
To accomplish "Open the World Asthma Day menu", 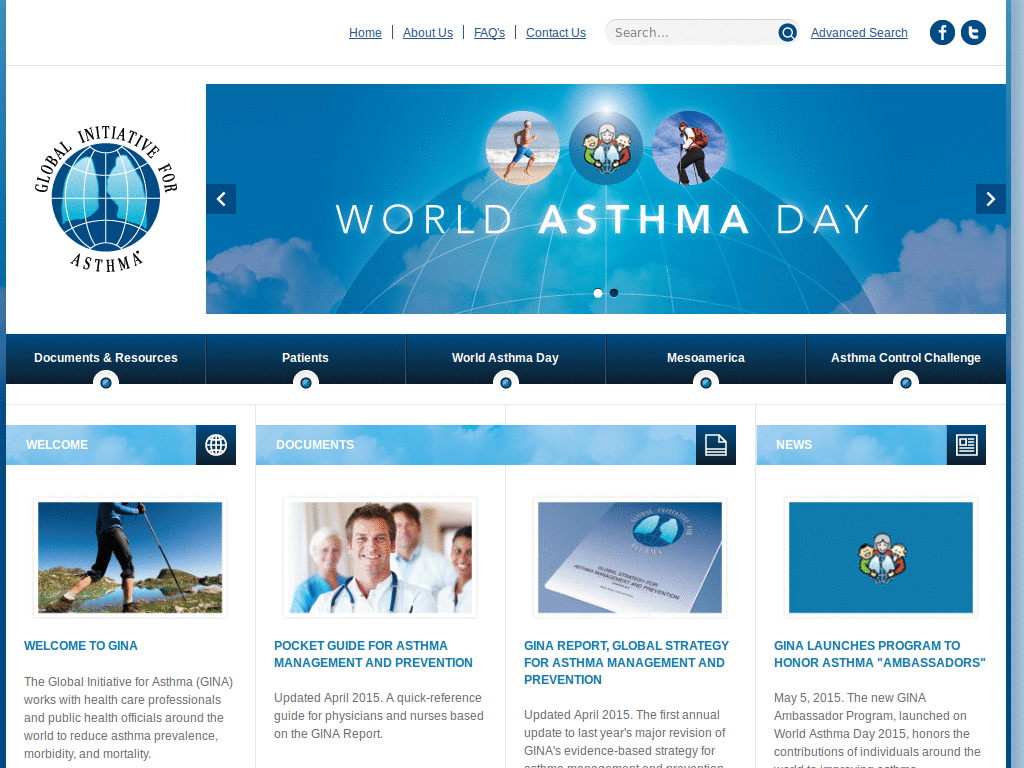I will (505, 358).
